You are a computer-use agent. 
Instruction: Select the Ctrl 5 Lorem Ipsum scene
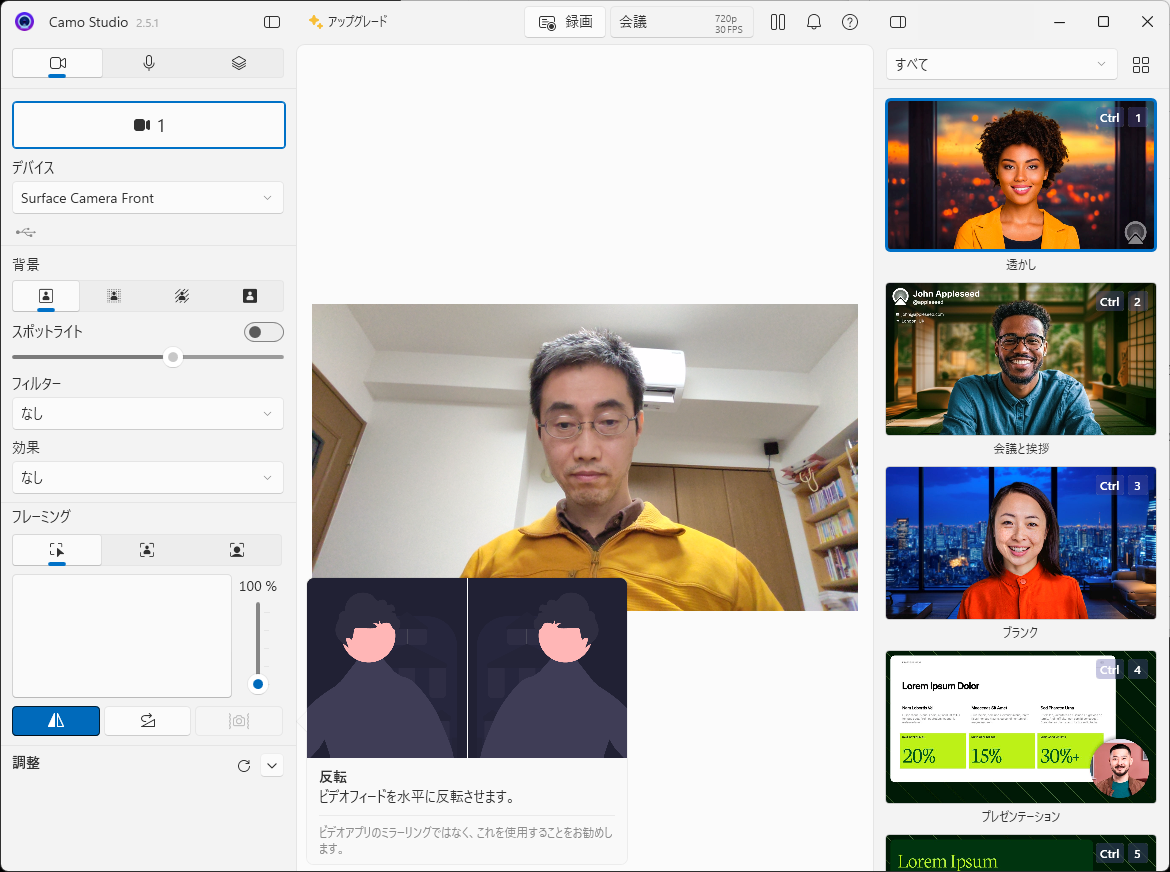[1021, 853]
